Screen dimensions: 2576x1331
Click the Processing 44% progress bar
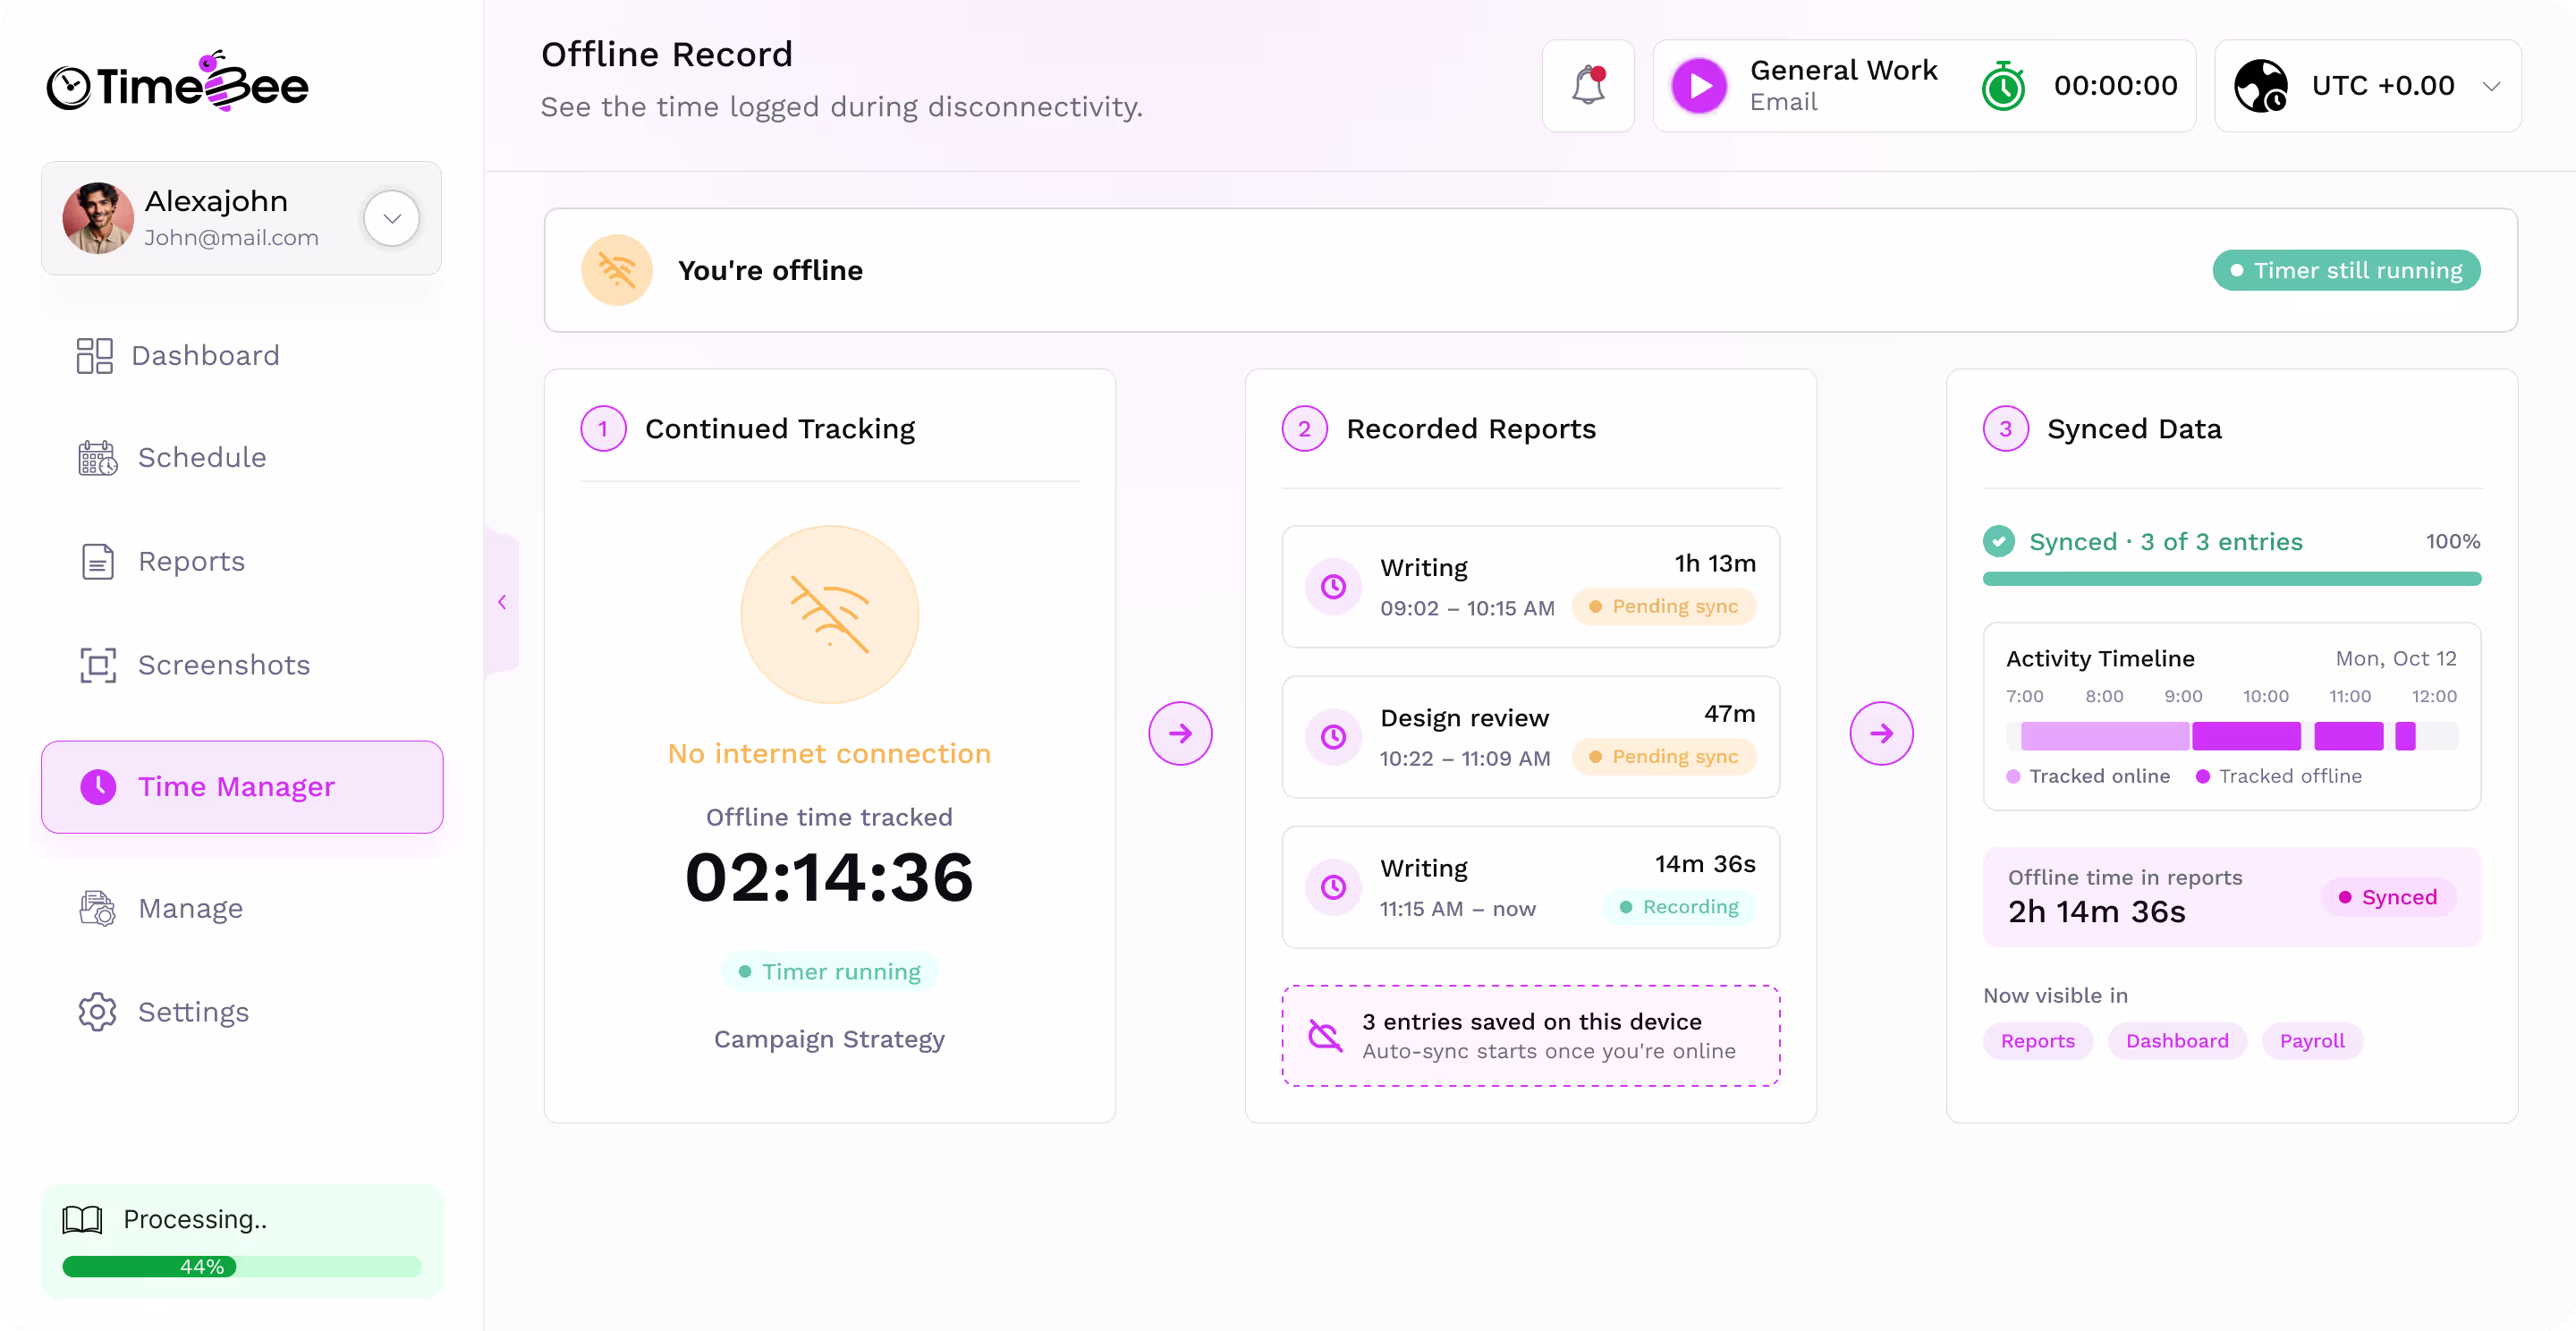tap(242, 1267)
